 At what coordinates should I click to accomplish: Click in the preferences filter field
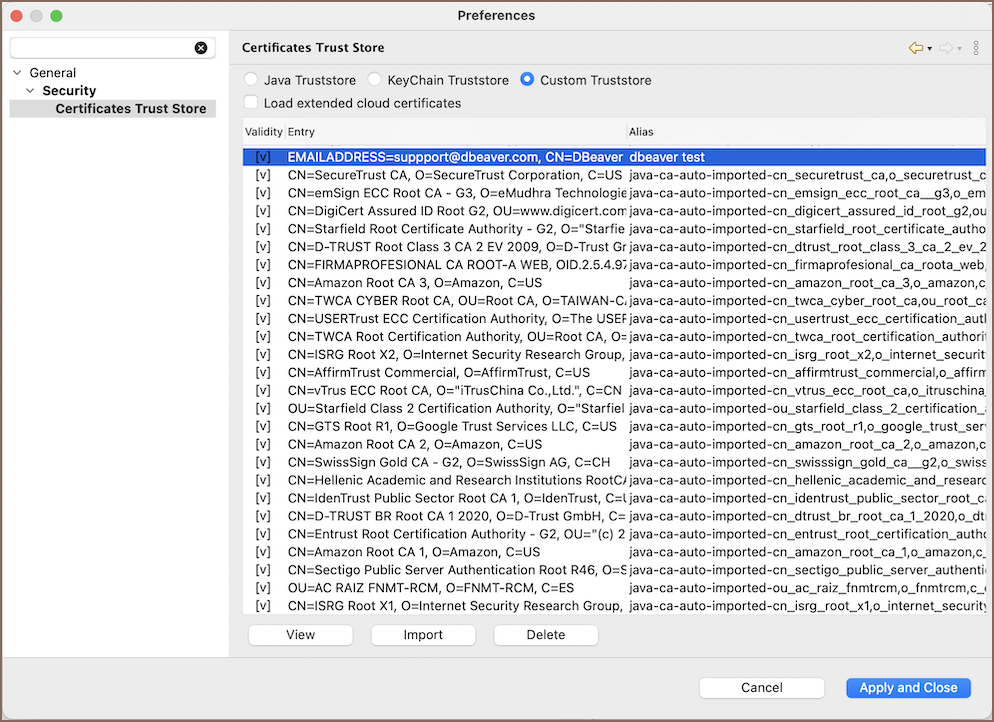pos(100,48)
